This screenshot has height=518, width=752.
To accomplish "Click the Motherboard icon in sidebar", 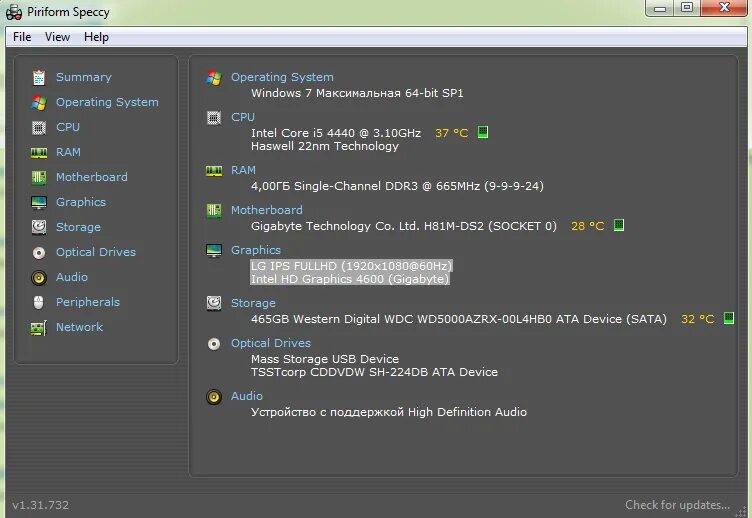I will [x=39, y=177].
